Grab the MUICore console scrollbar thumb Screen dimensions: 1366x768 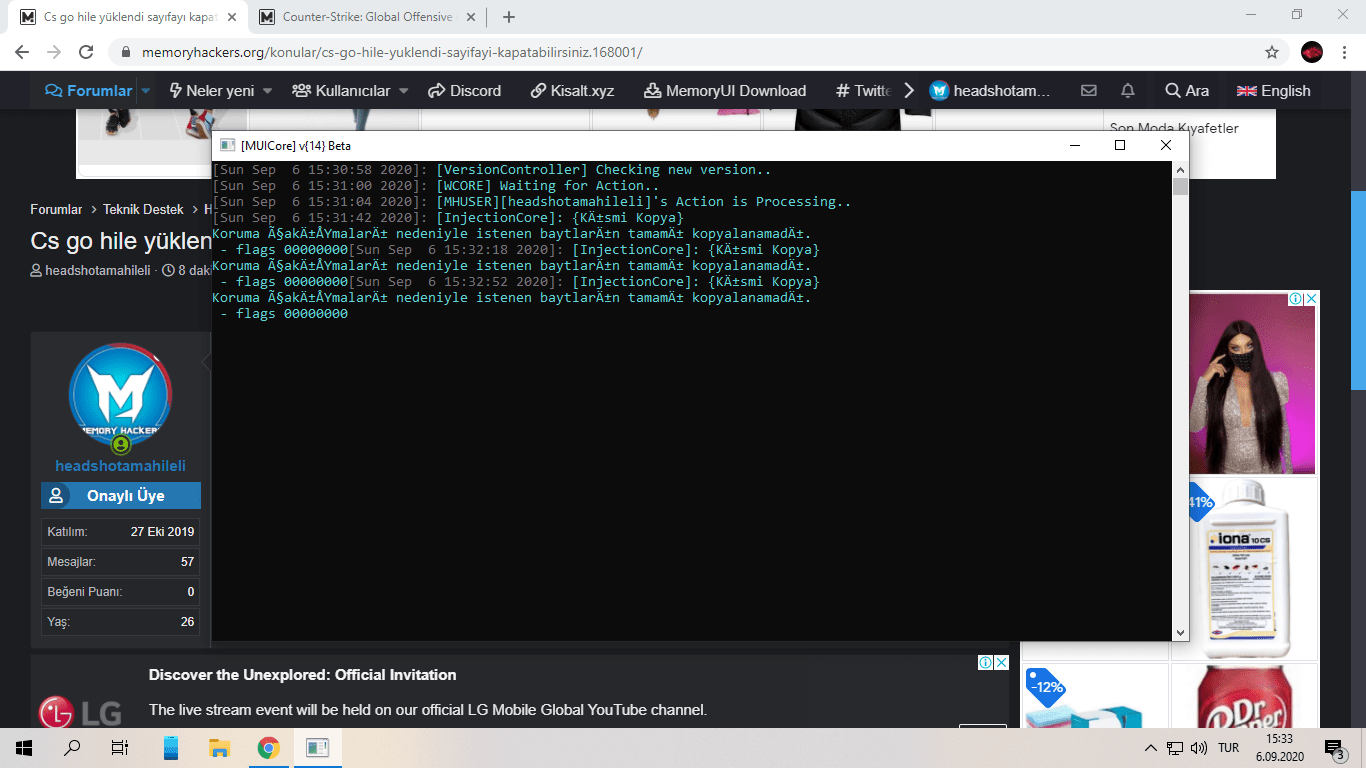point(1180,187)
